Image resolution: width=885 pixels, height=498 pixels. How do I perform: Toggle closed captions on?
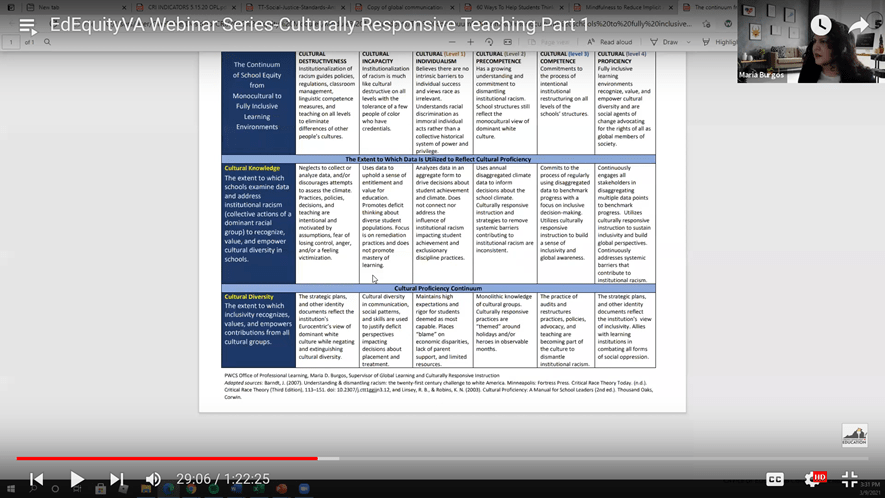(x=774, y=479)
